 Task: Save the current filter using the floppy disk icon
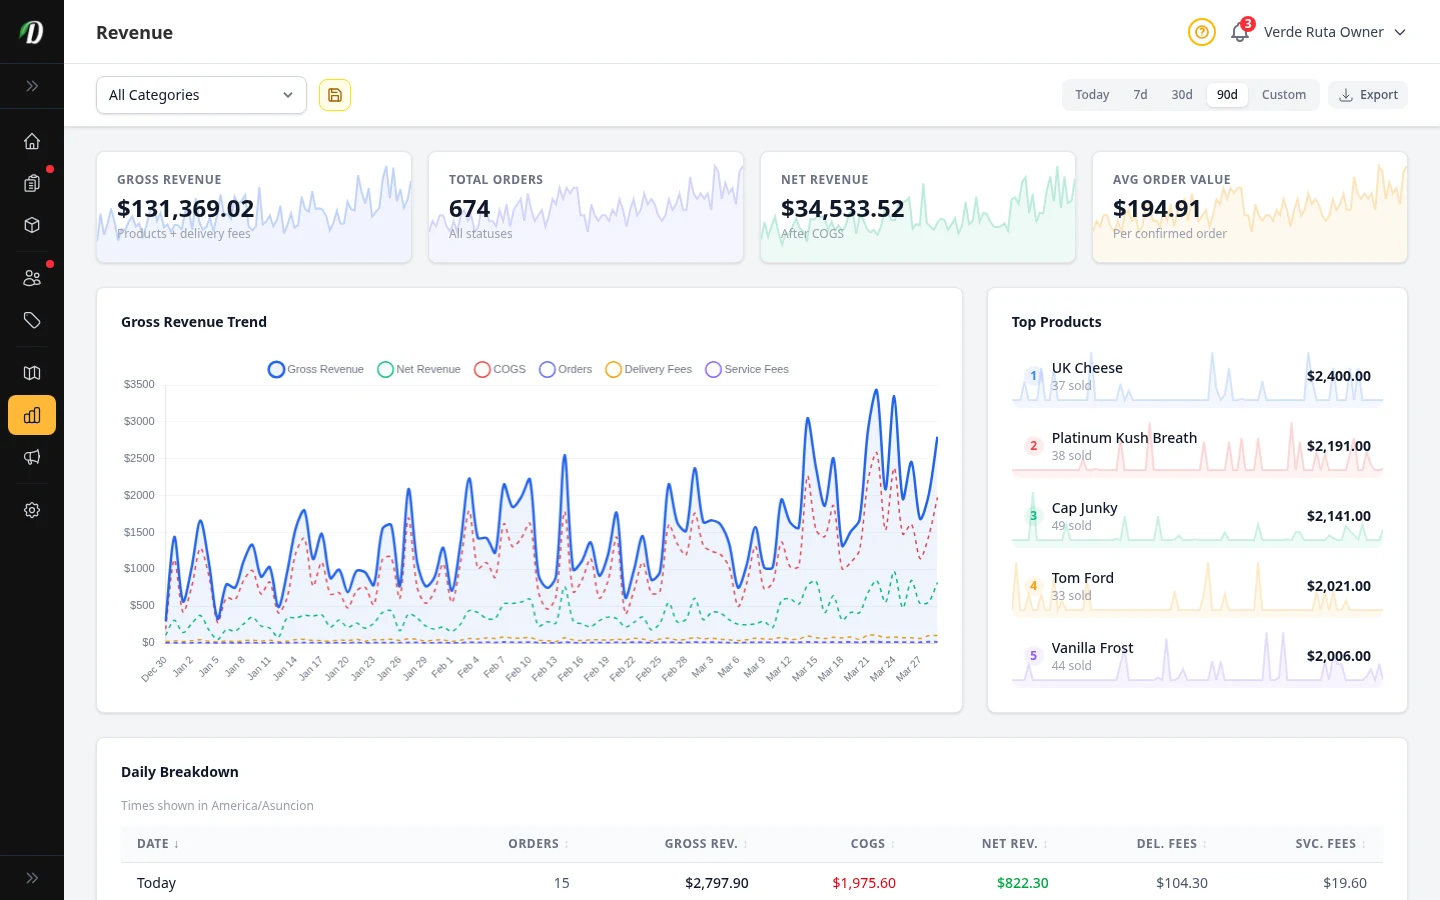click(x=334, y=94)
